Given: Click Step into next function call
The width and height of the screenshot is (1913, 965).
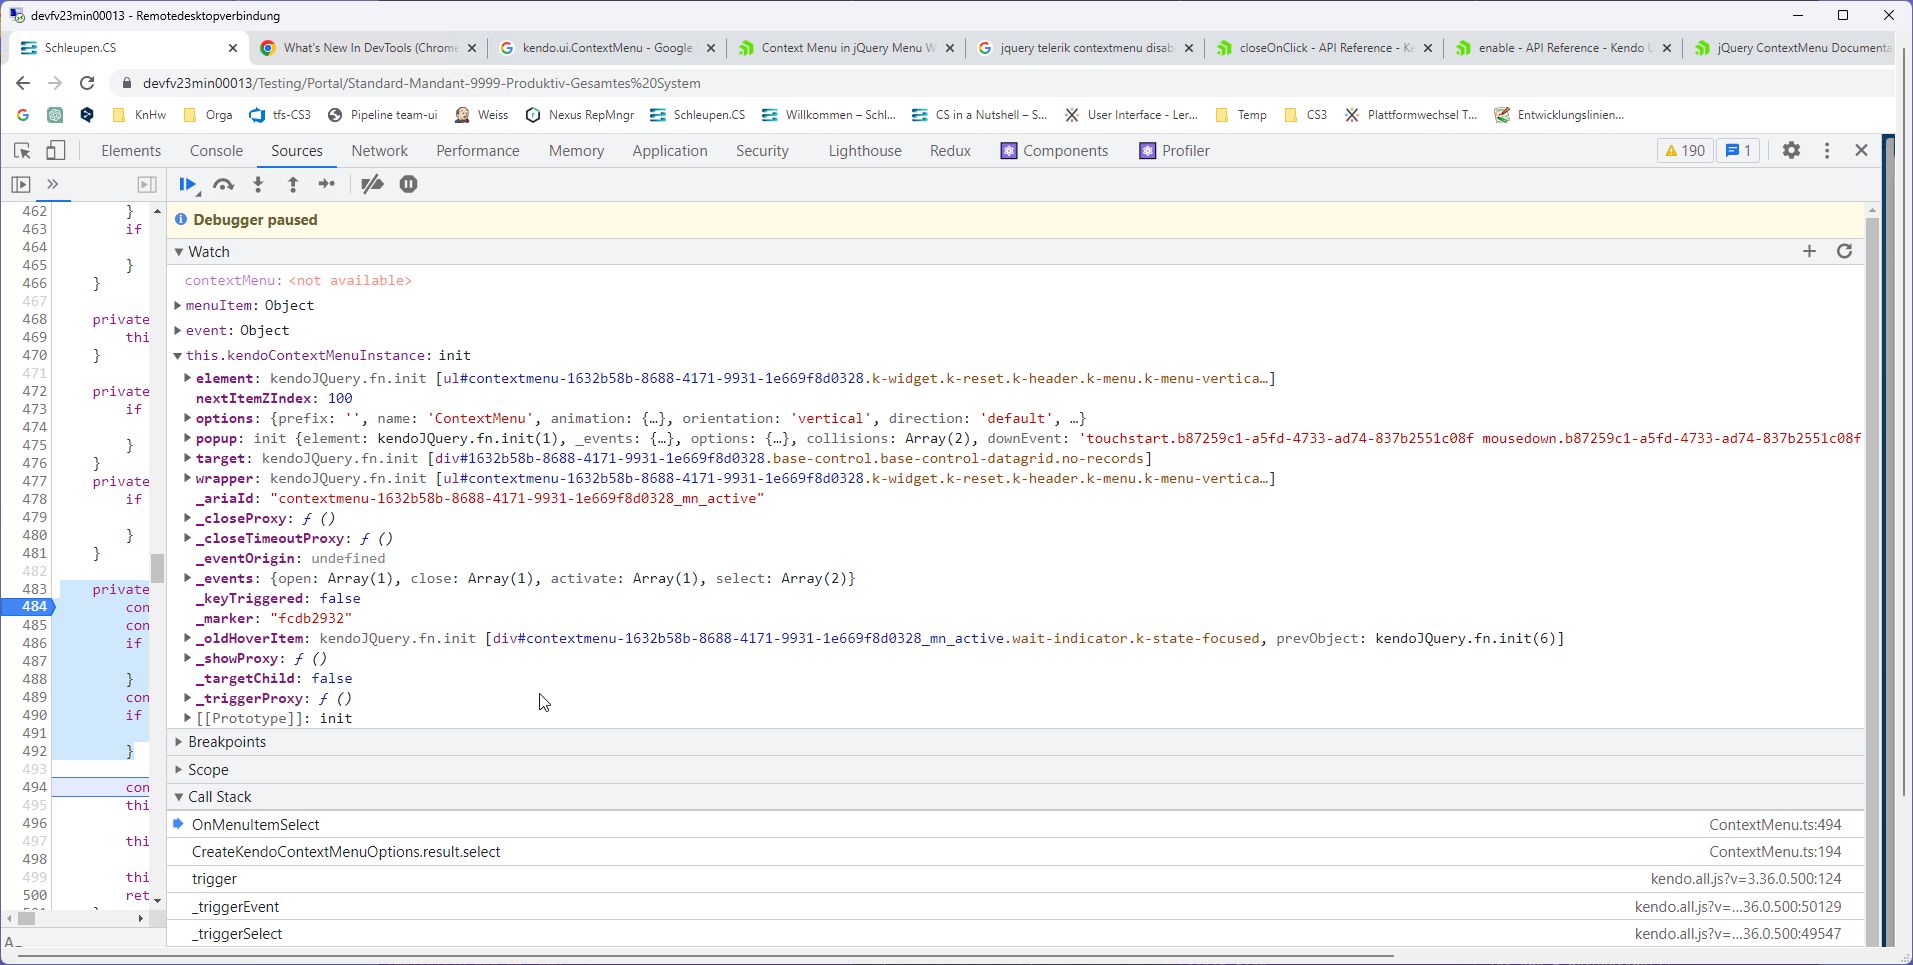Looking at the screenshot, I should 258,184.
